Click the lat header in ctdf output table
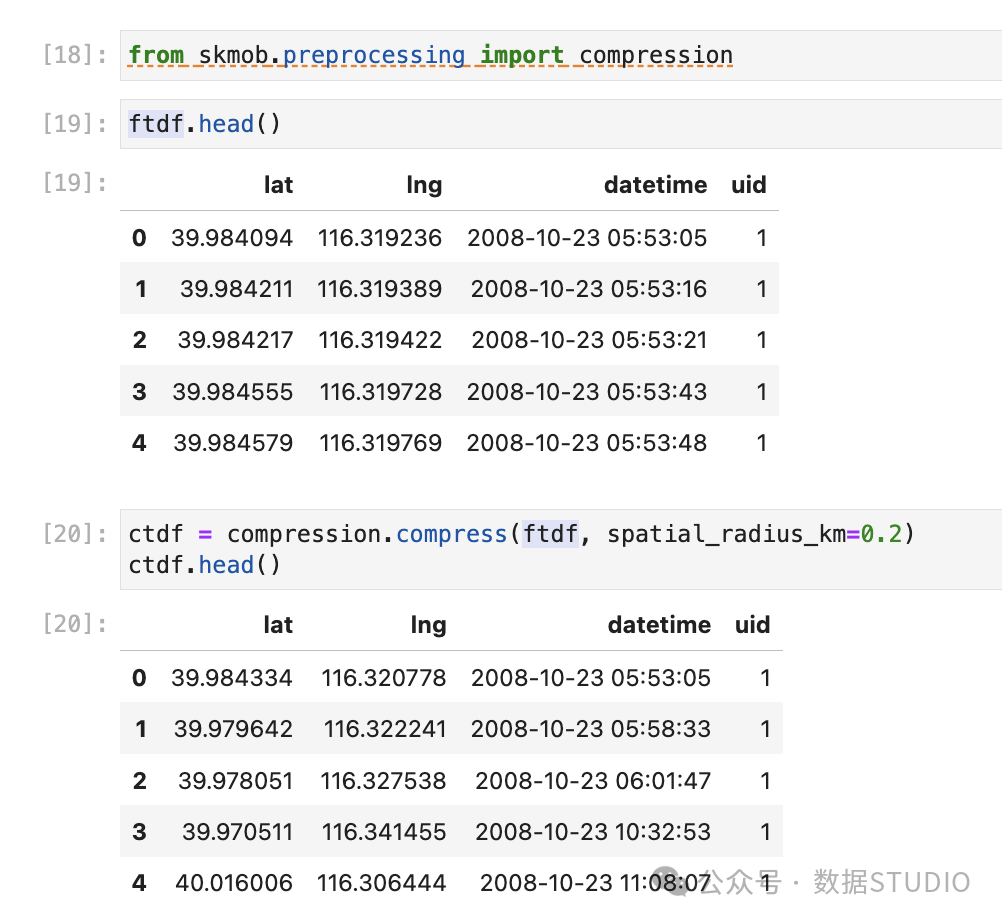The height and width of the screenshot is (922, 1002). coord(278,625)
